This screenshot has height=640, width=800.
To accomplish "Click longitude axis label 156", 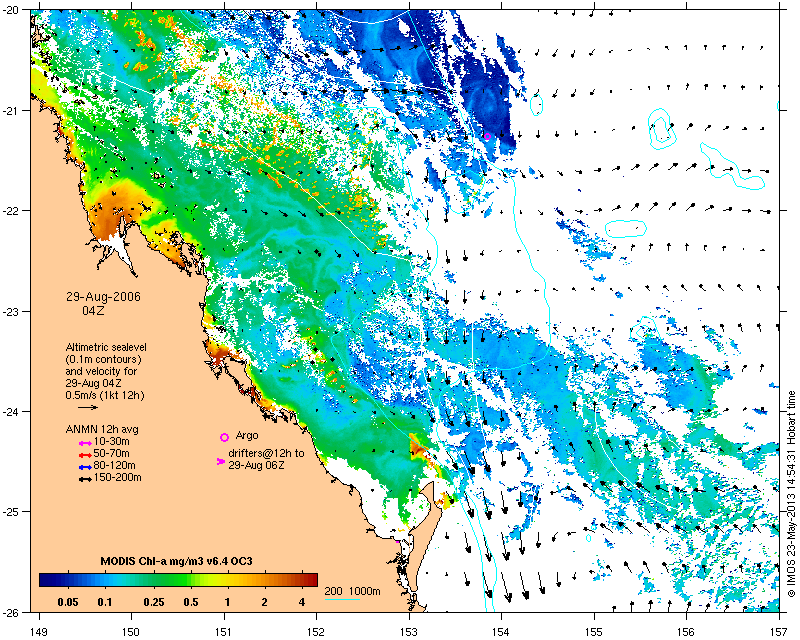I will coord(687,632).
